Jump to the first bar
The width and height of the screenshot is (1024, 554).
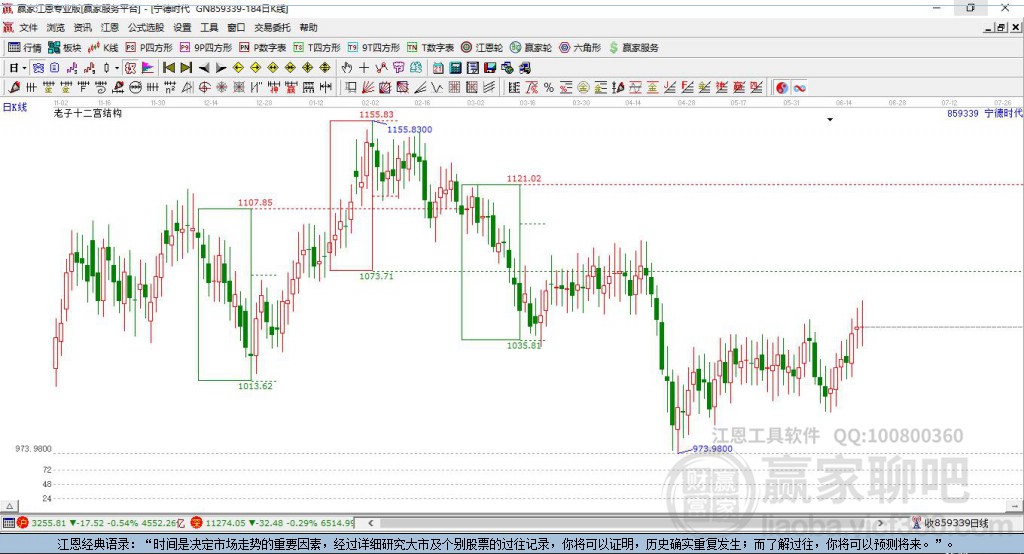click(168, 68)
